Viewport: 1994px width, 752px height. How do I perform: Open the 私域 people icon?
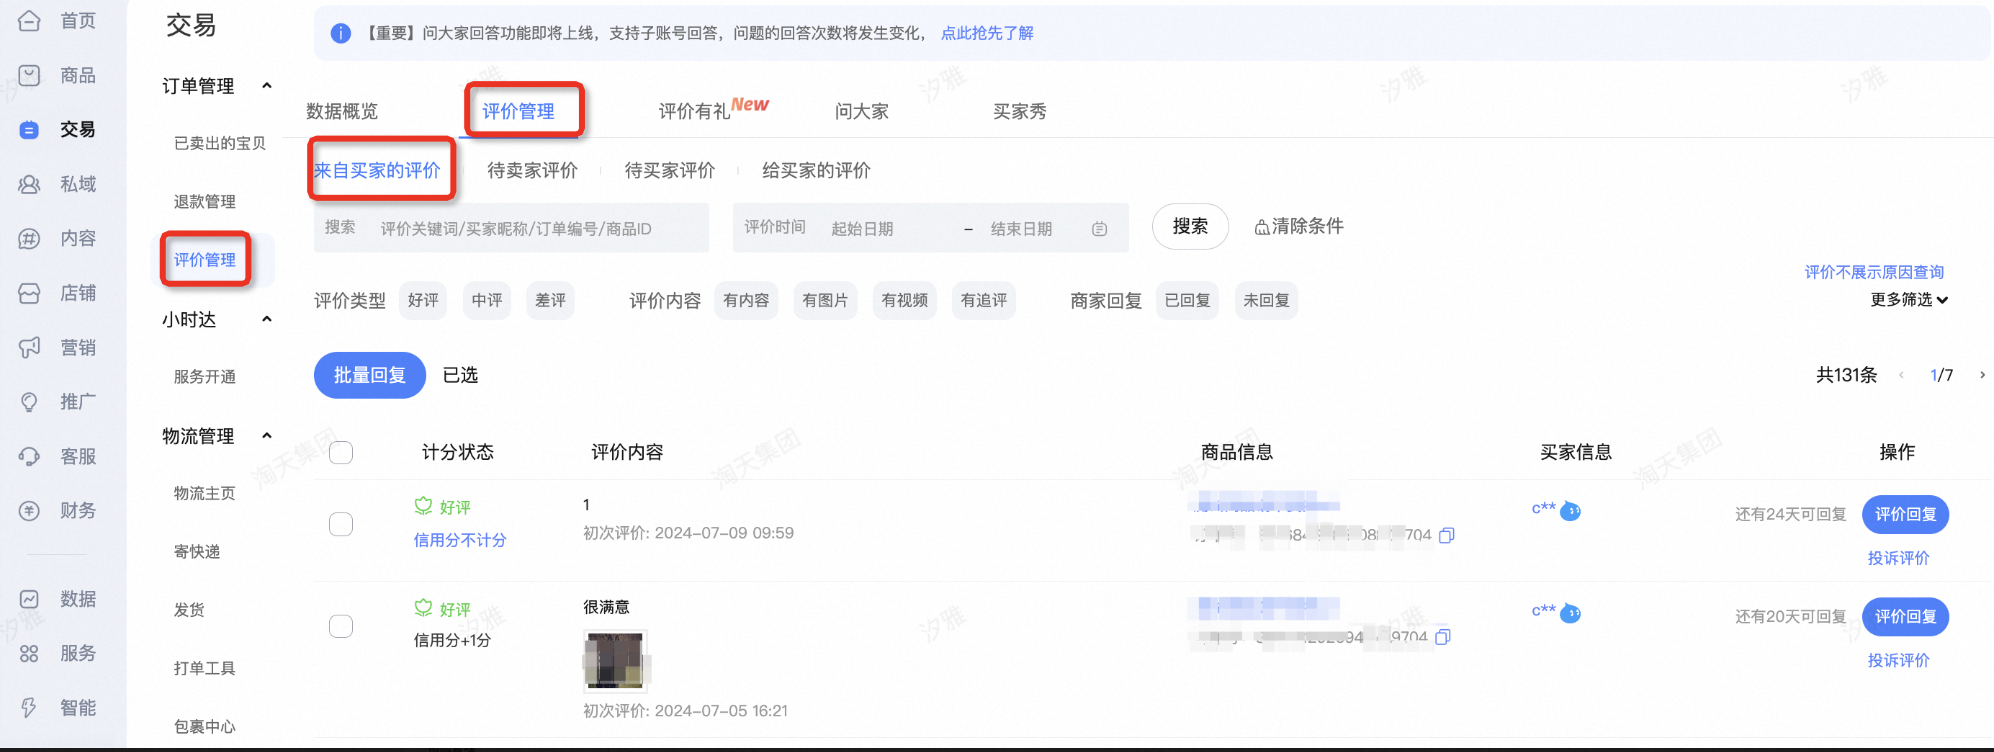(30, 184)
